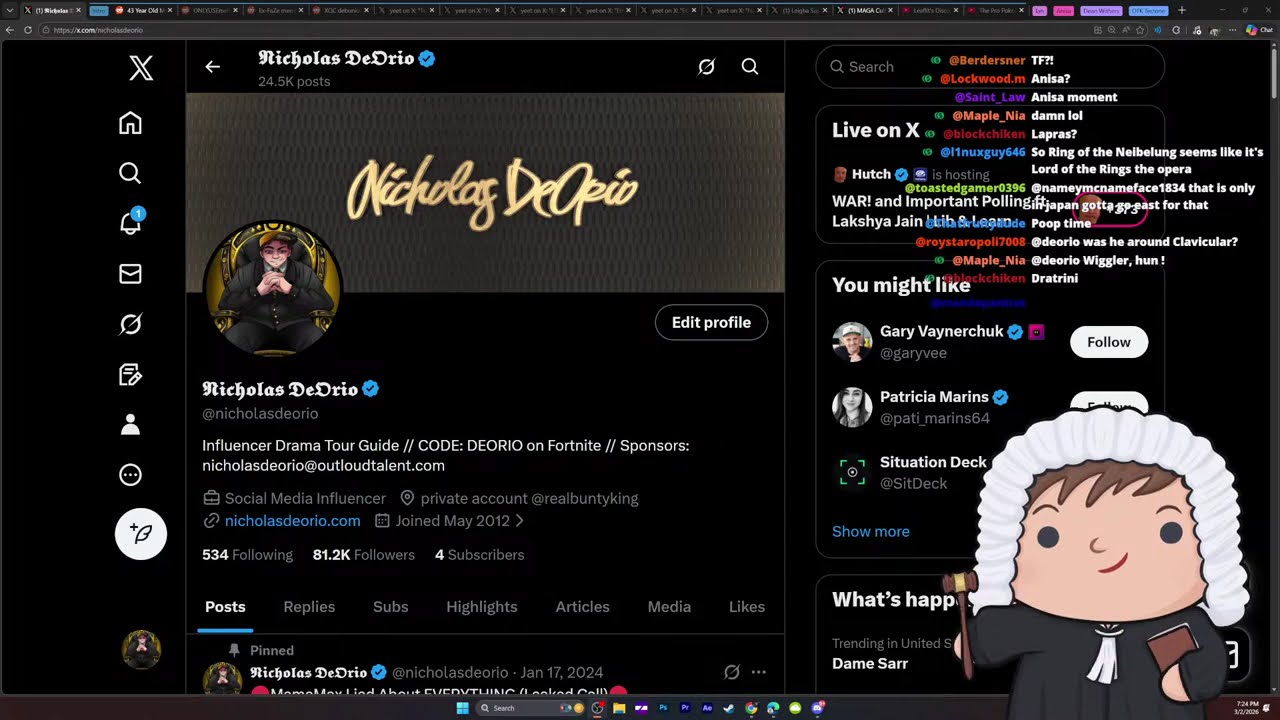Open Messages envelope icon
This screenshot has width=1280, height=720.
pyautogui.click(x=130, y=274)
